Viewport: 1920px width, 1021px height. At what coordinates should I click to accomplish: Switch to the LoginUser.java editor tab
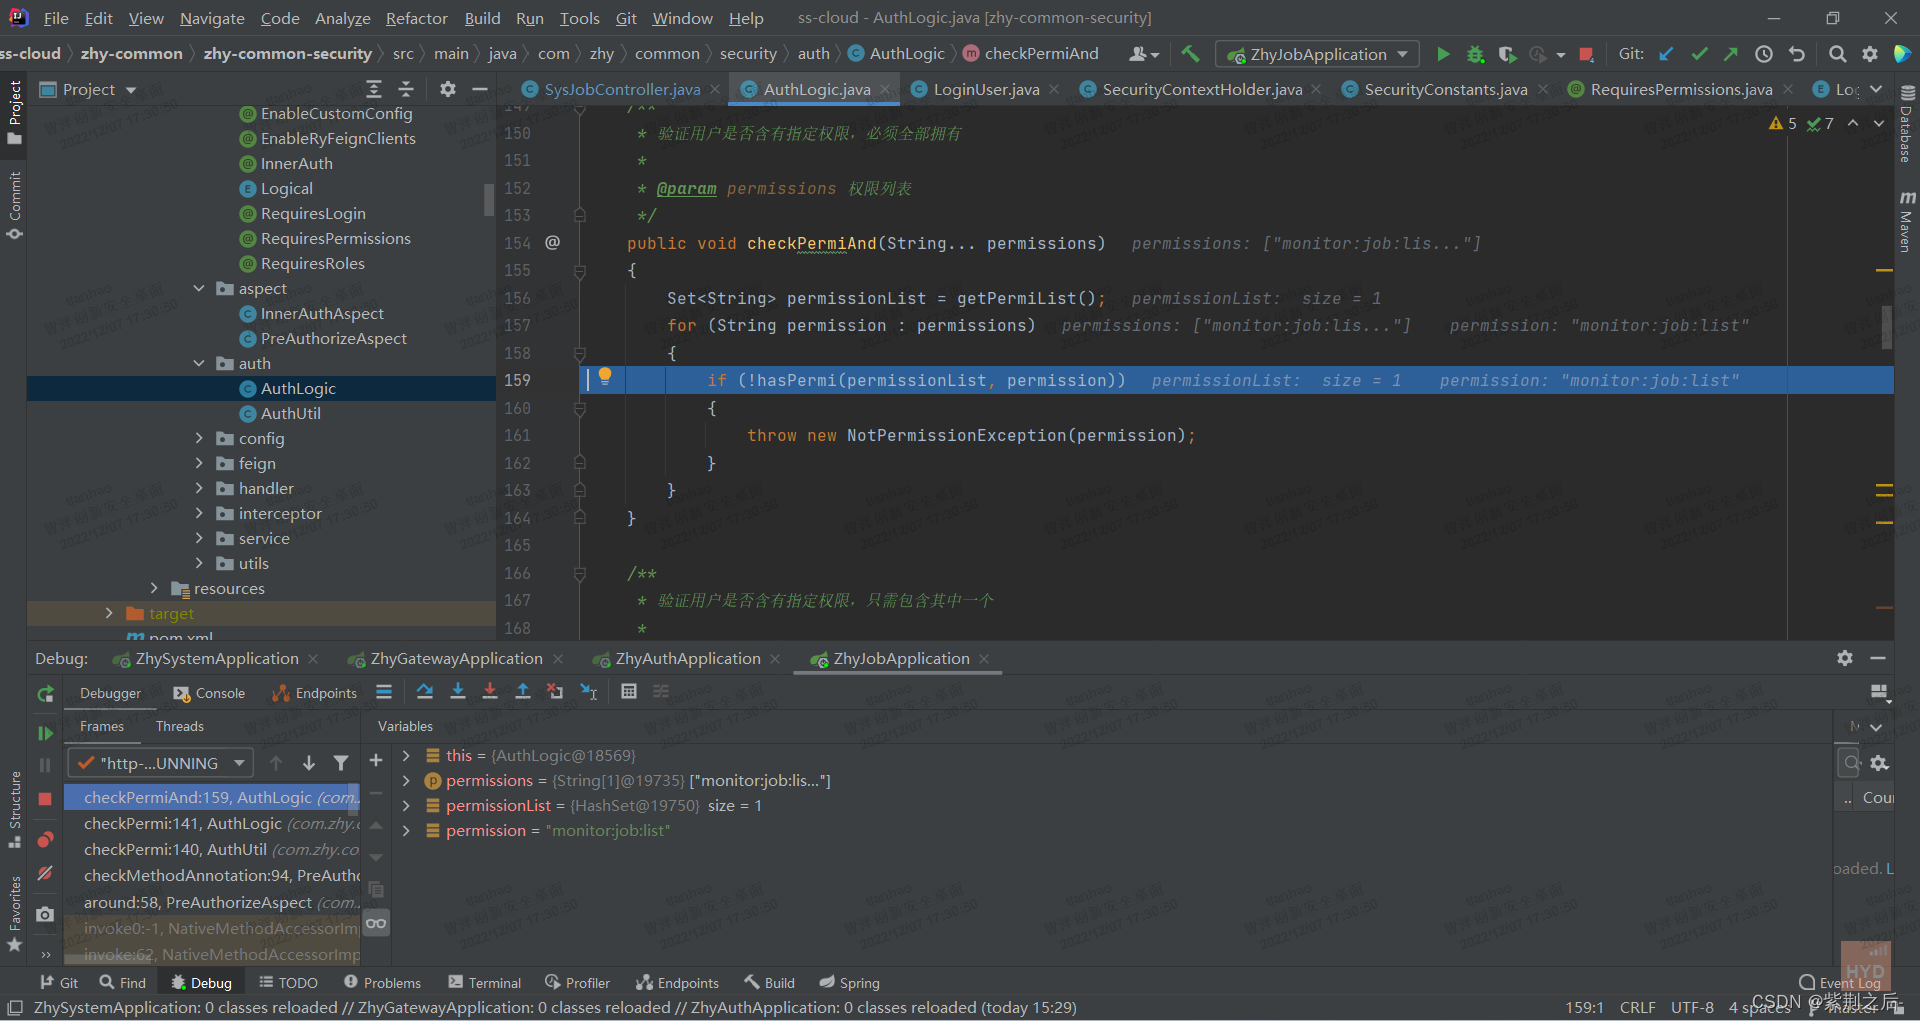(x=985, y=89)
